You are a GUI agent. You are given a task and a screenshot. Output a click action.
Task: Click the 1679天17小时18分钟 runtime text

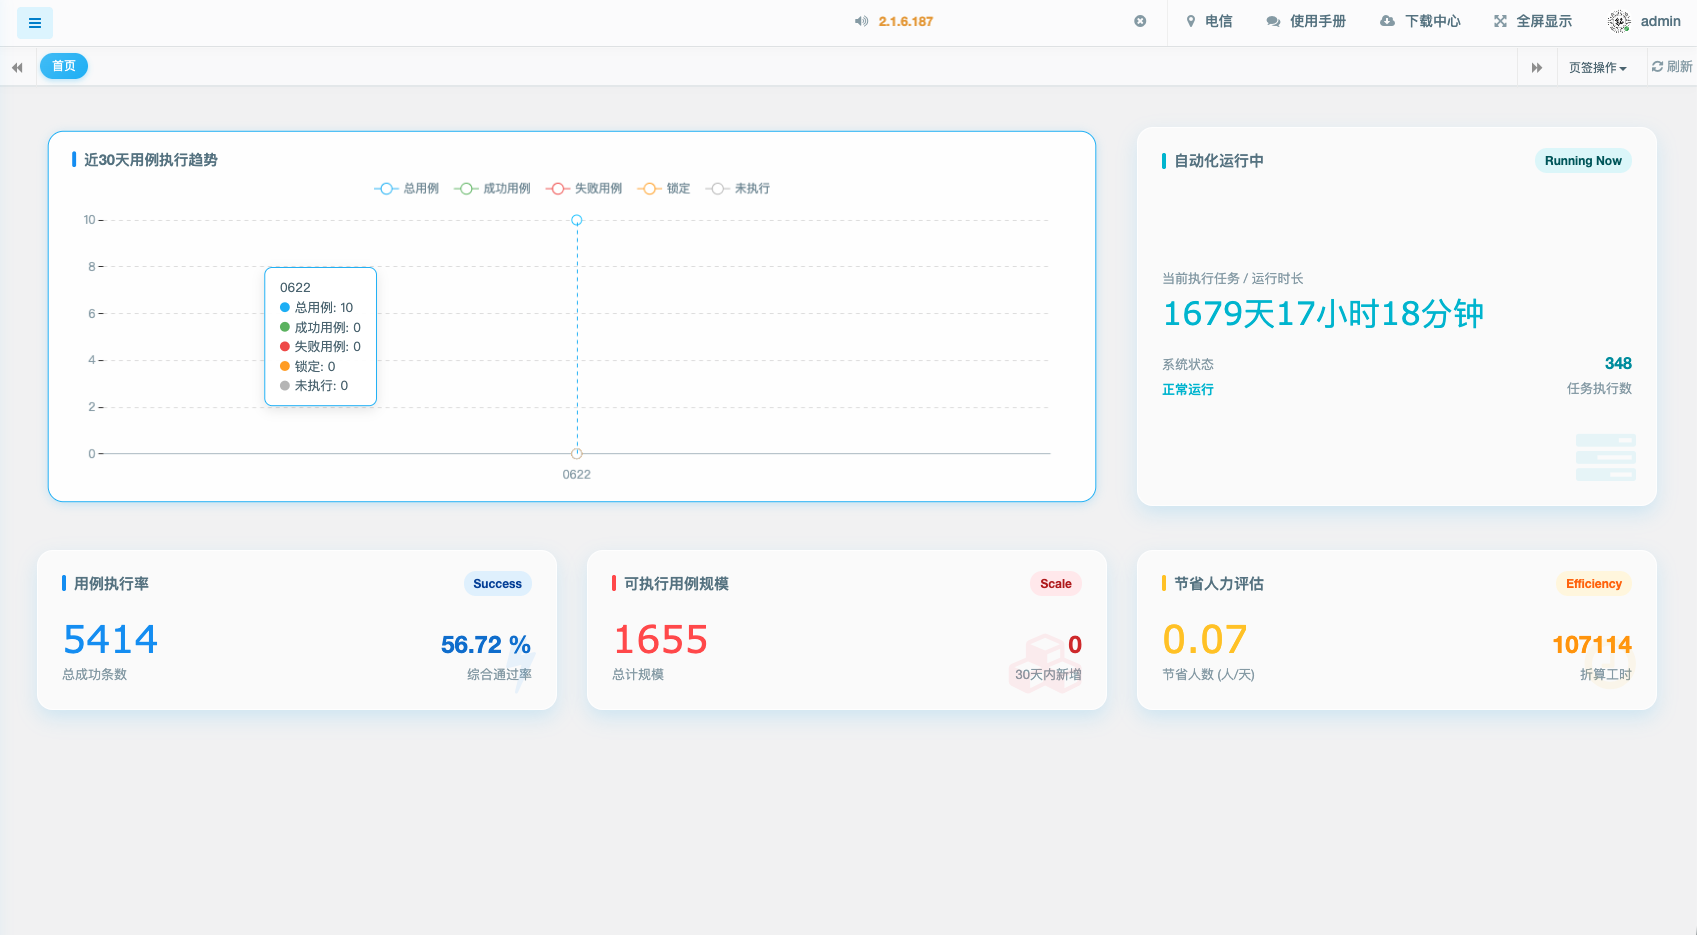(x=1323, y=314)
